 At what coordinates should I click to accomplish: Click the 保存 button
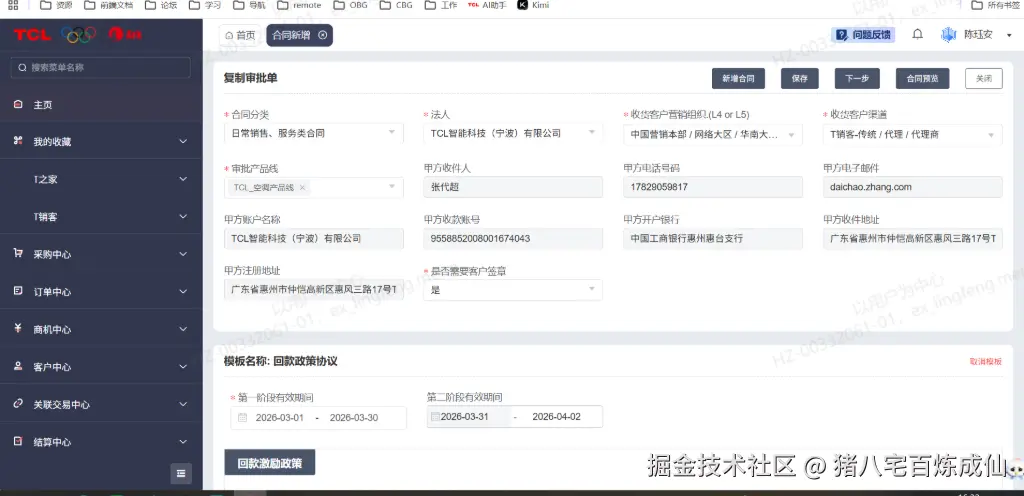click(x=800, y=78)
